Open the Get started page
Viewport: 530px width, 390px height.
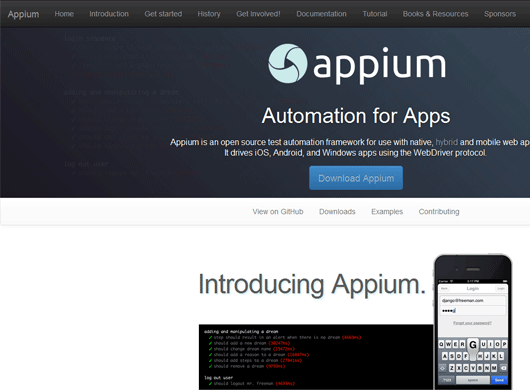click(163, 14)
